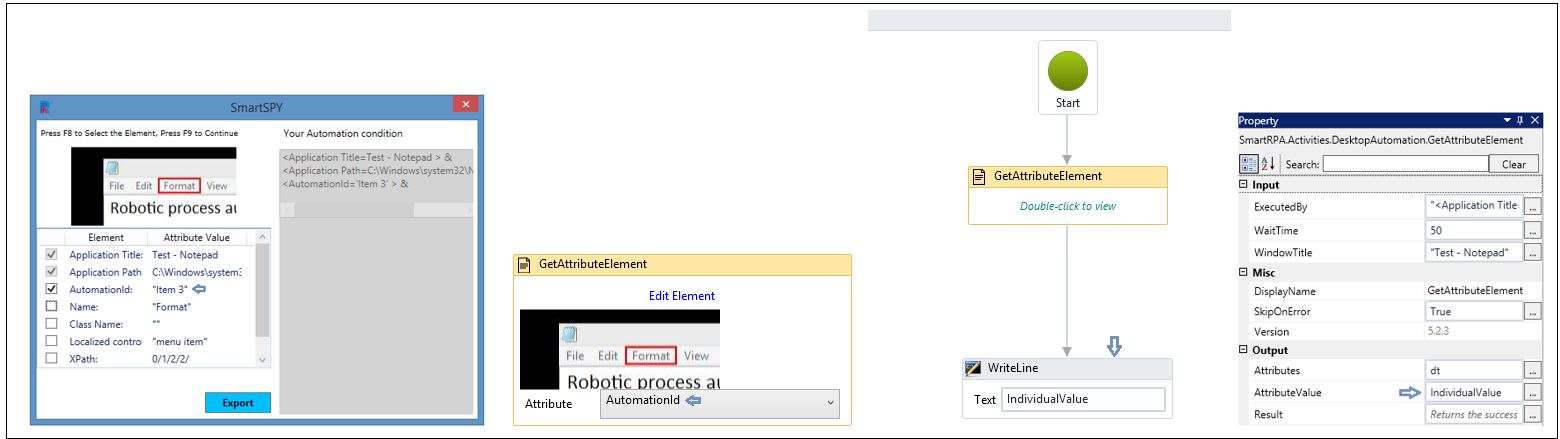Click the categorized view icon in Property panel

pyautogui.click(x=1248, y=164)
